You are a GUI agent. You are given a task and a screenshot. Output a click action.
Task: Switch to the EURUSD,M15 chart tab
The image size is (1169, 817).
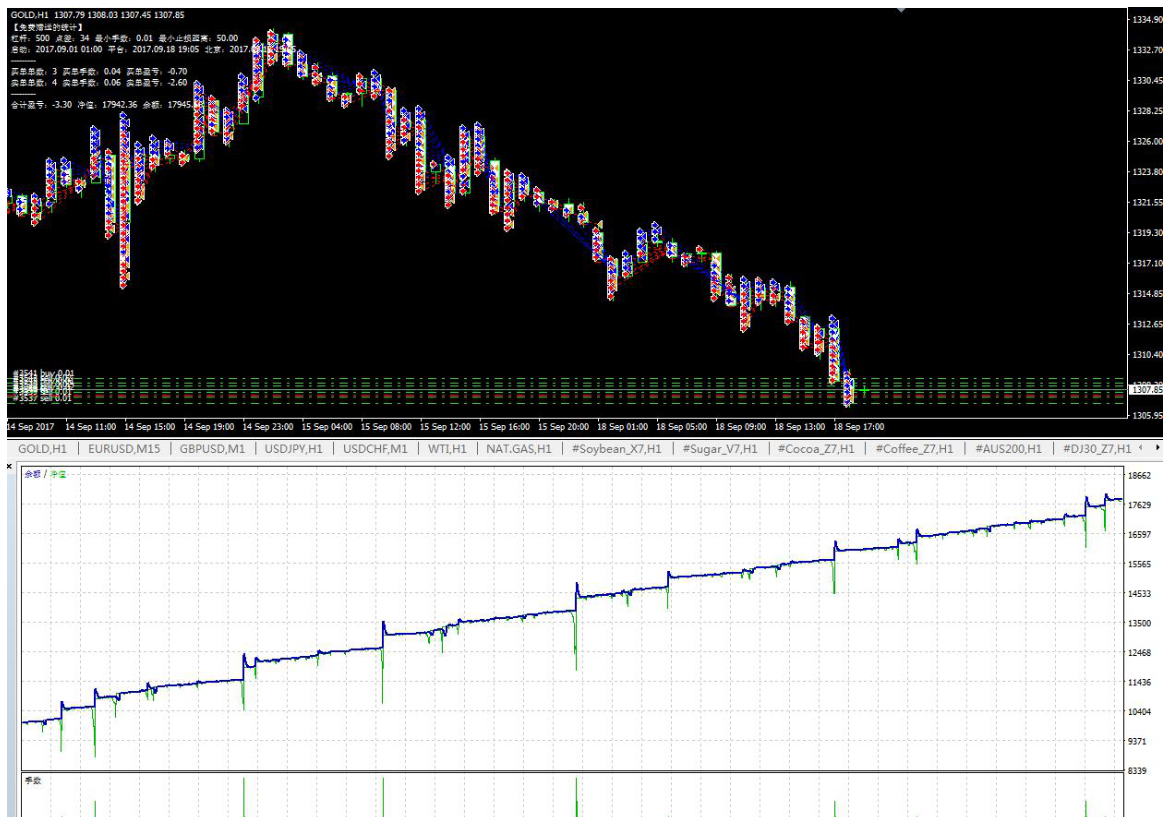pos(124,449)
